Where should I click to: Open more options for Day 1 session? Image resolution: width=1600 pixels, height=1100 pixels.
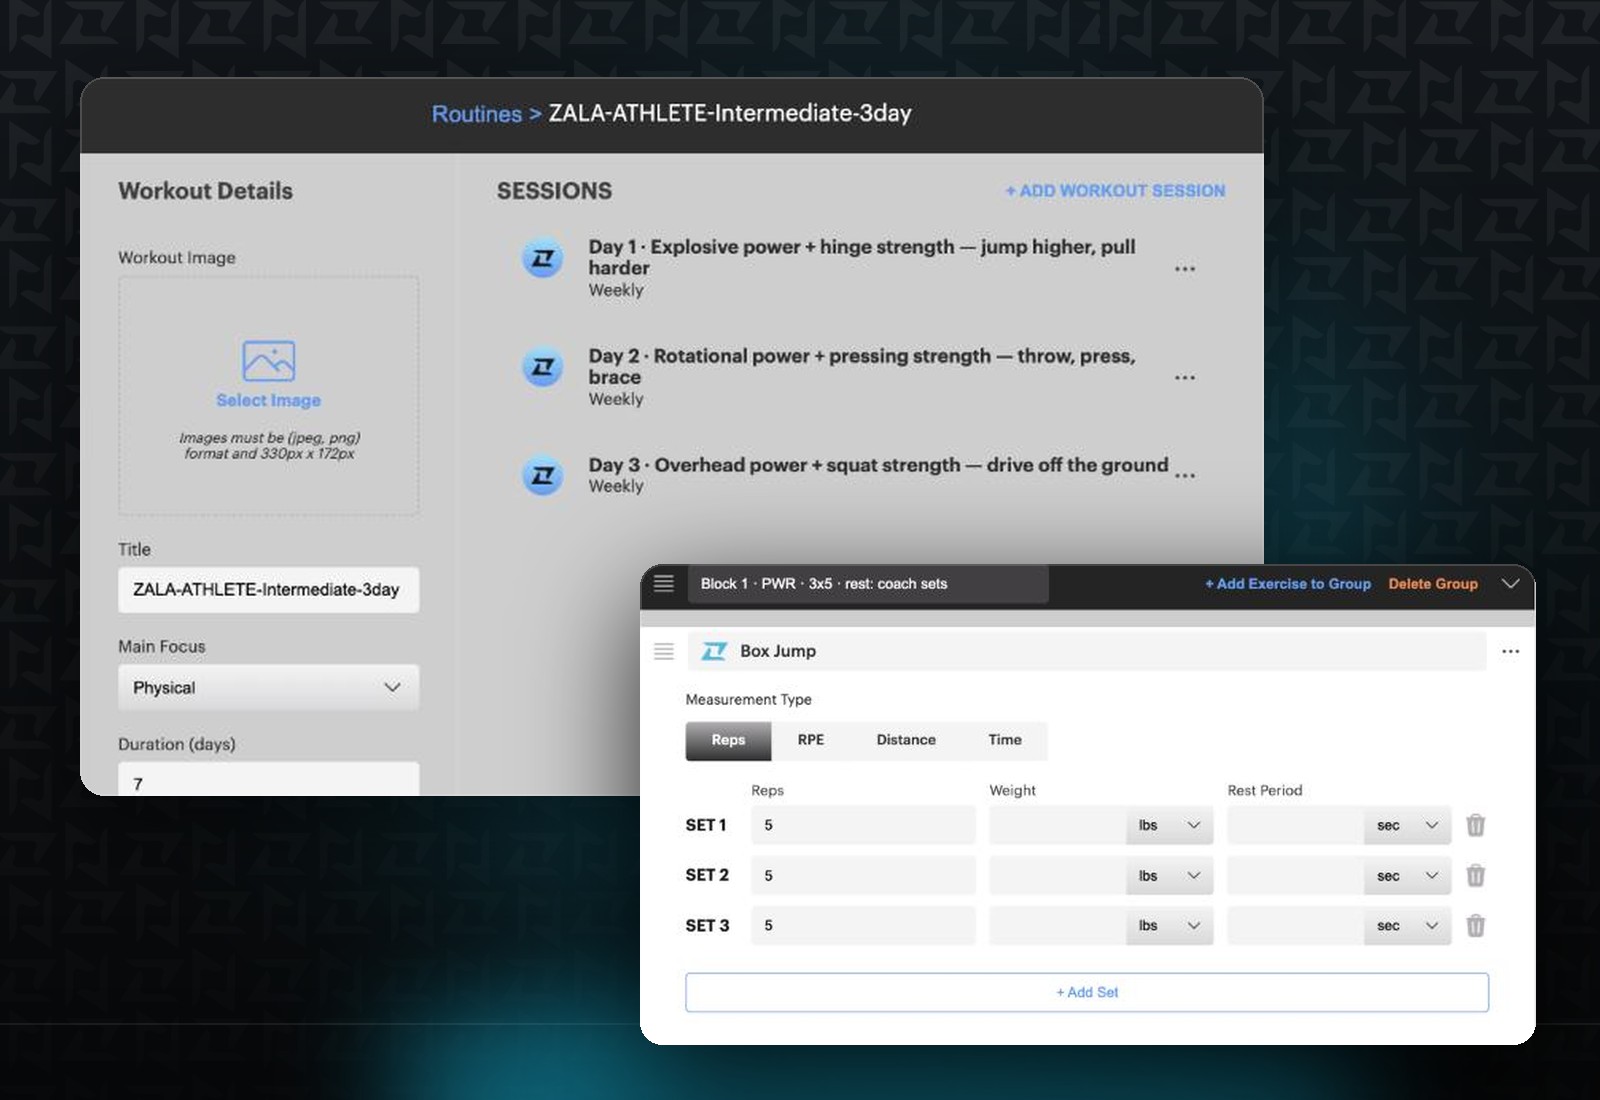coord(1185,269)
